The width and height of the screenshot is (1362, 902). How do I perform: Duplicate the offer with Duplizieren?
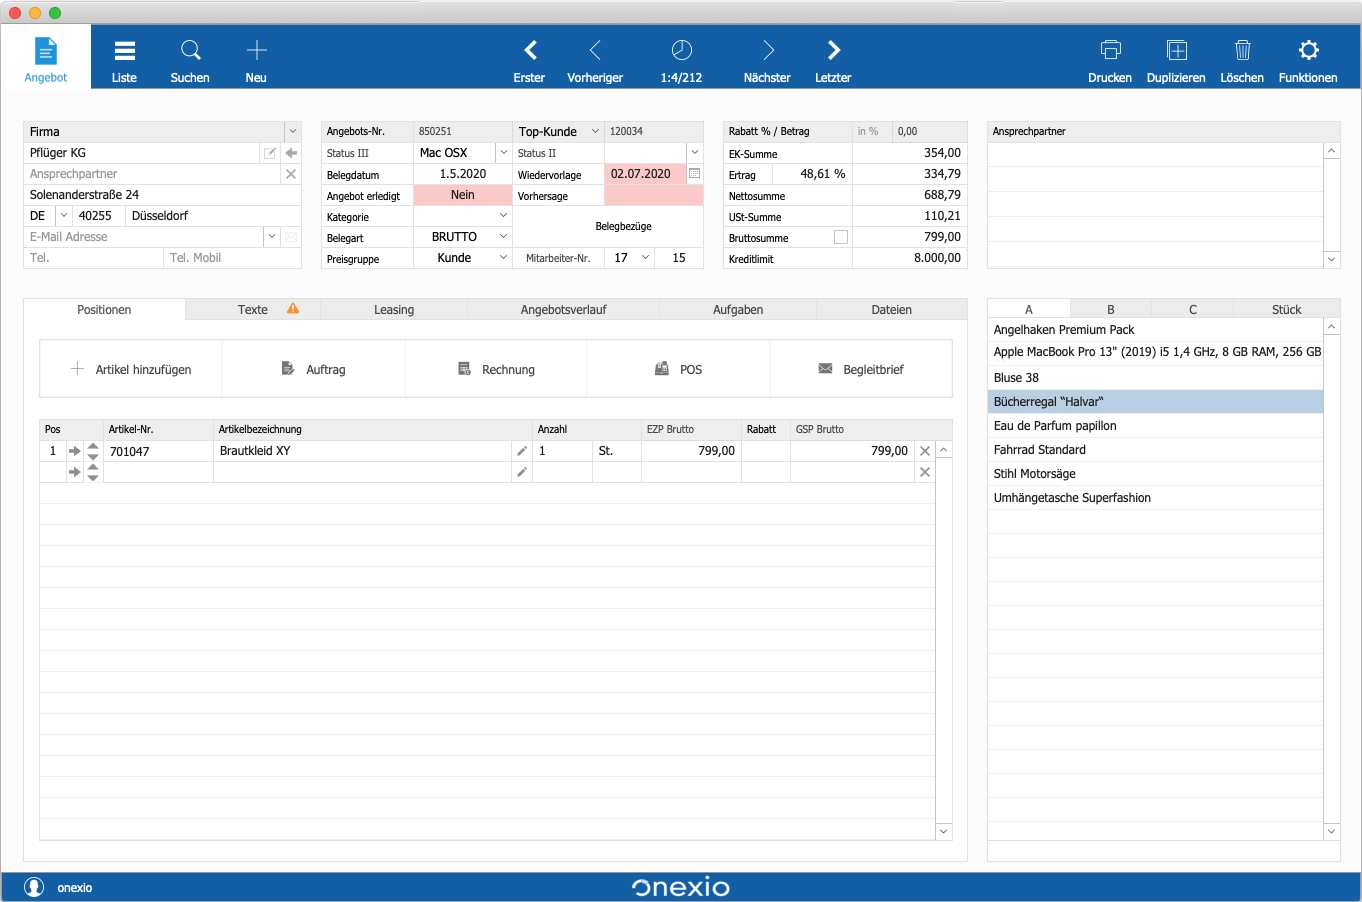[x=1176, y=59]
